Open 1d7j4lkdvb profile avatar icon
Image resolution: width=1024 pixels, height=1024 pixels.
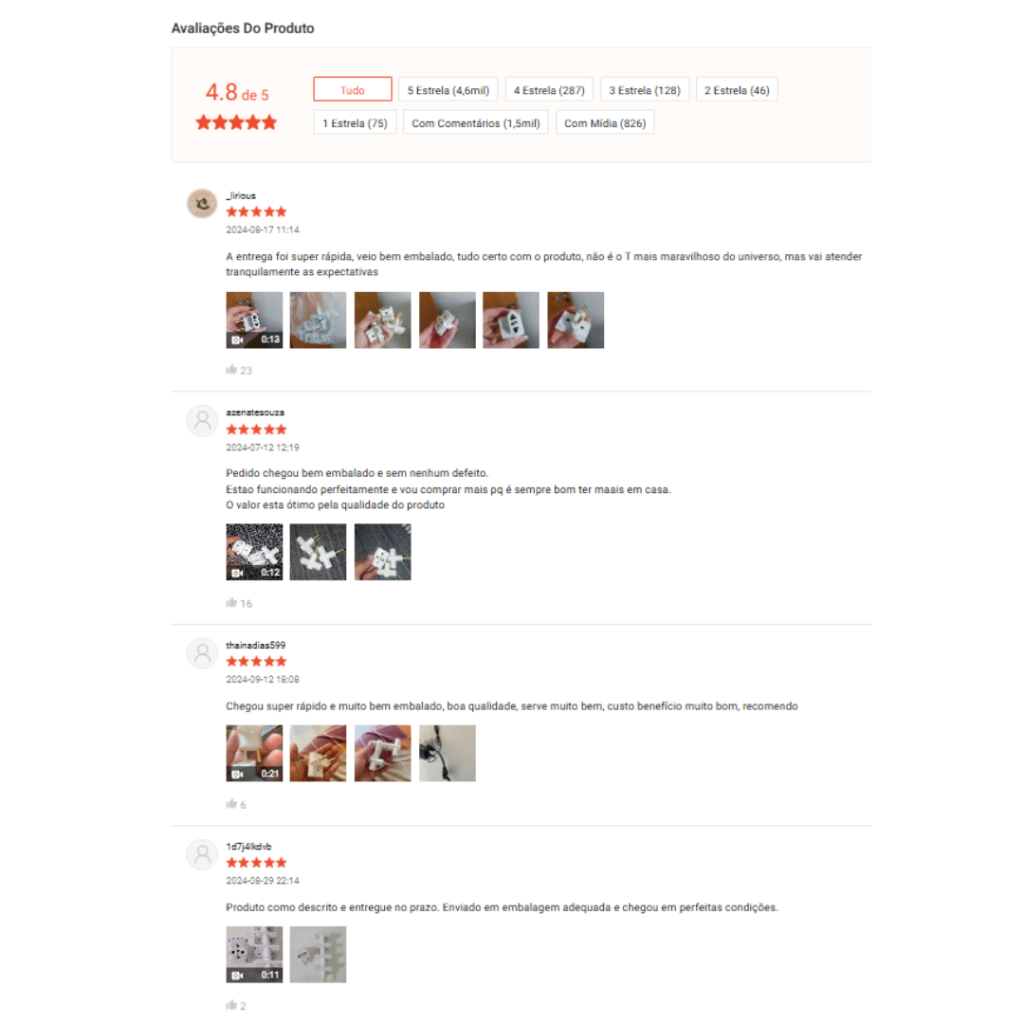202,854
